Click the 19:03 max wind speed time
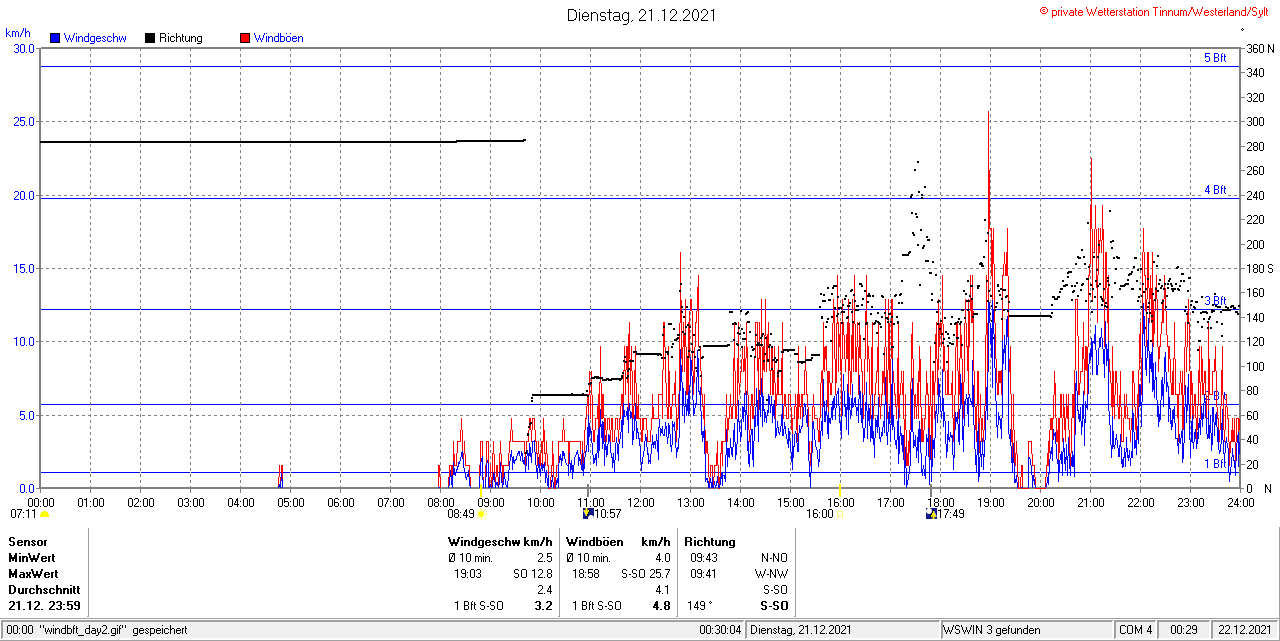 (468, 574)
